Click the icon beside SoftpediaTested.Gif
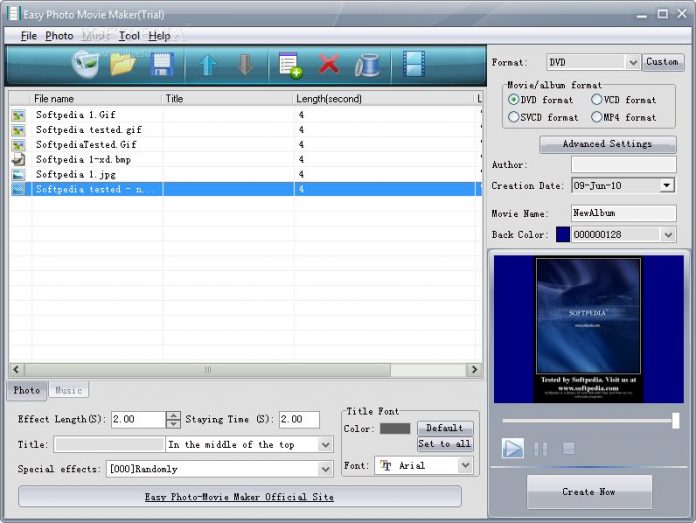The image size is (696, 523). (x=18, y=145)
